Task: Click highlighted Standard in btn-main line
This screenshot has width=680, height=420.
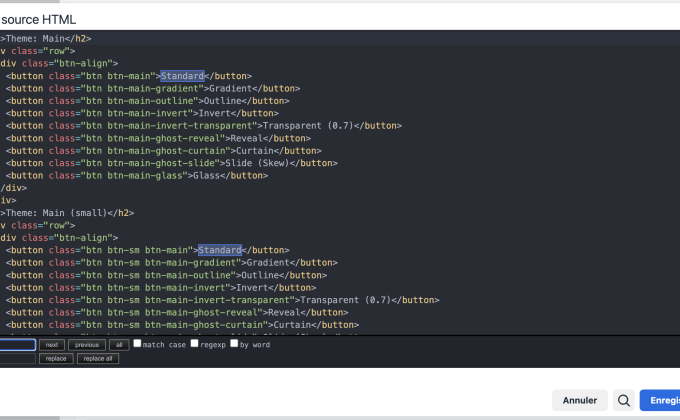Action: pos(182,76)
